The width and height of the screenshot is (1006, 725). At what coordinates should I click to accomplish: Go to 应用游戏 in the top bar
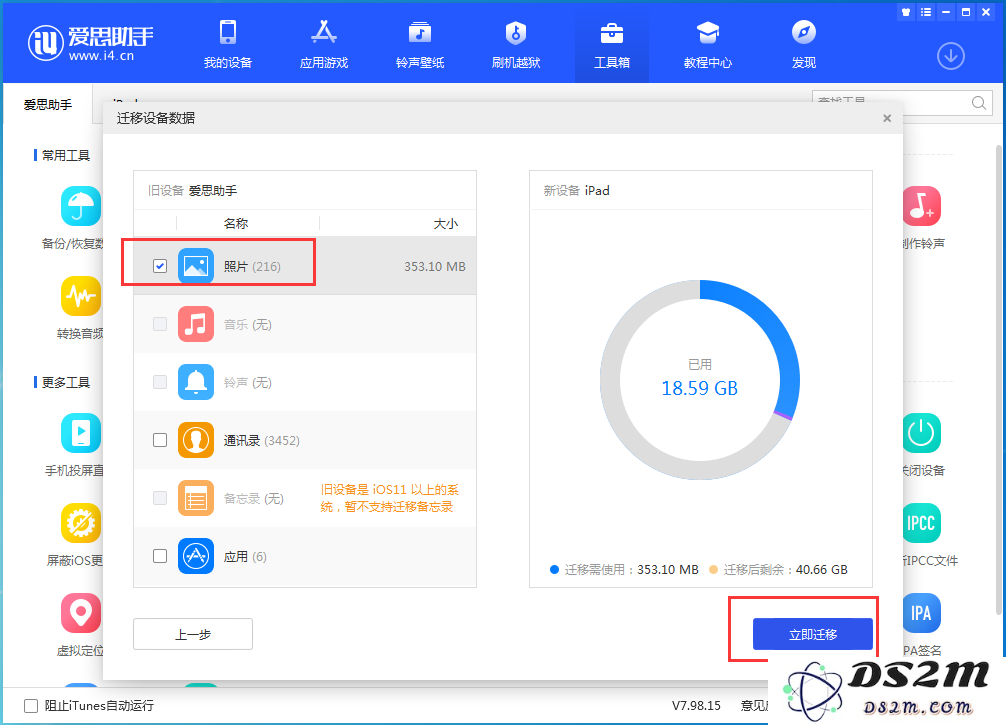(324, 44)
